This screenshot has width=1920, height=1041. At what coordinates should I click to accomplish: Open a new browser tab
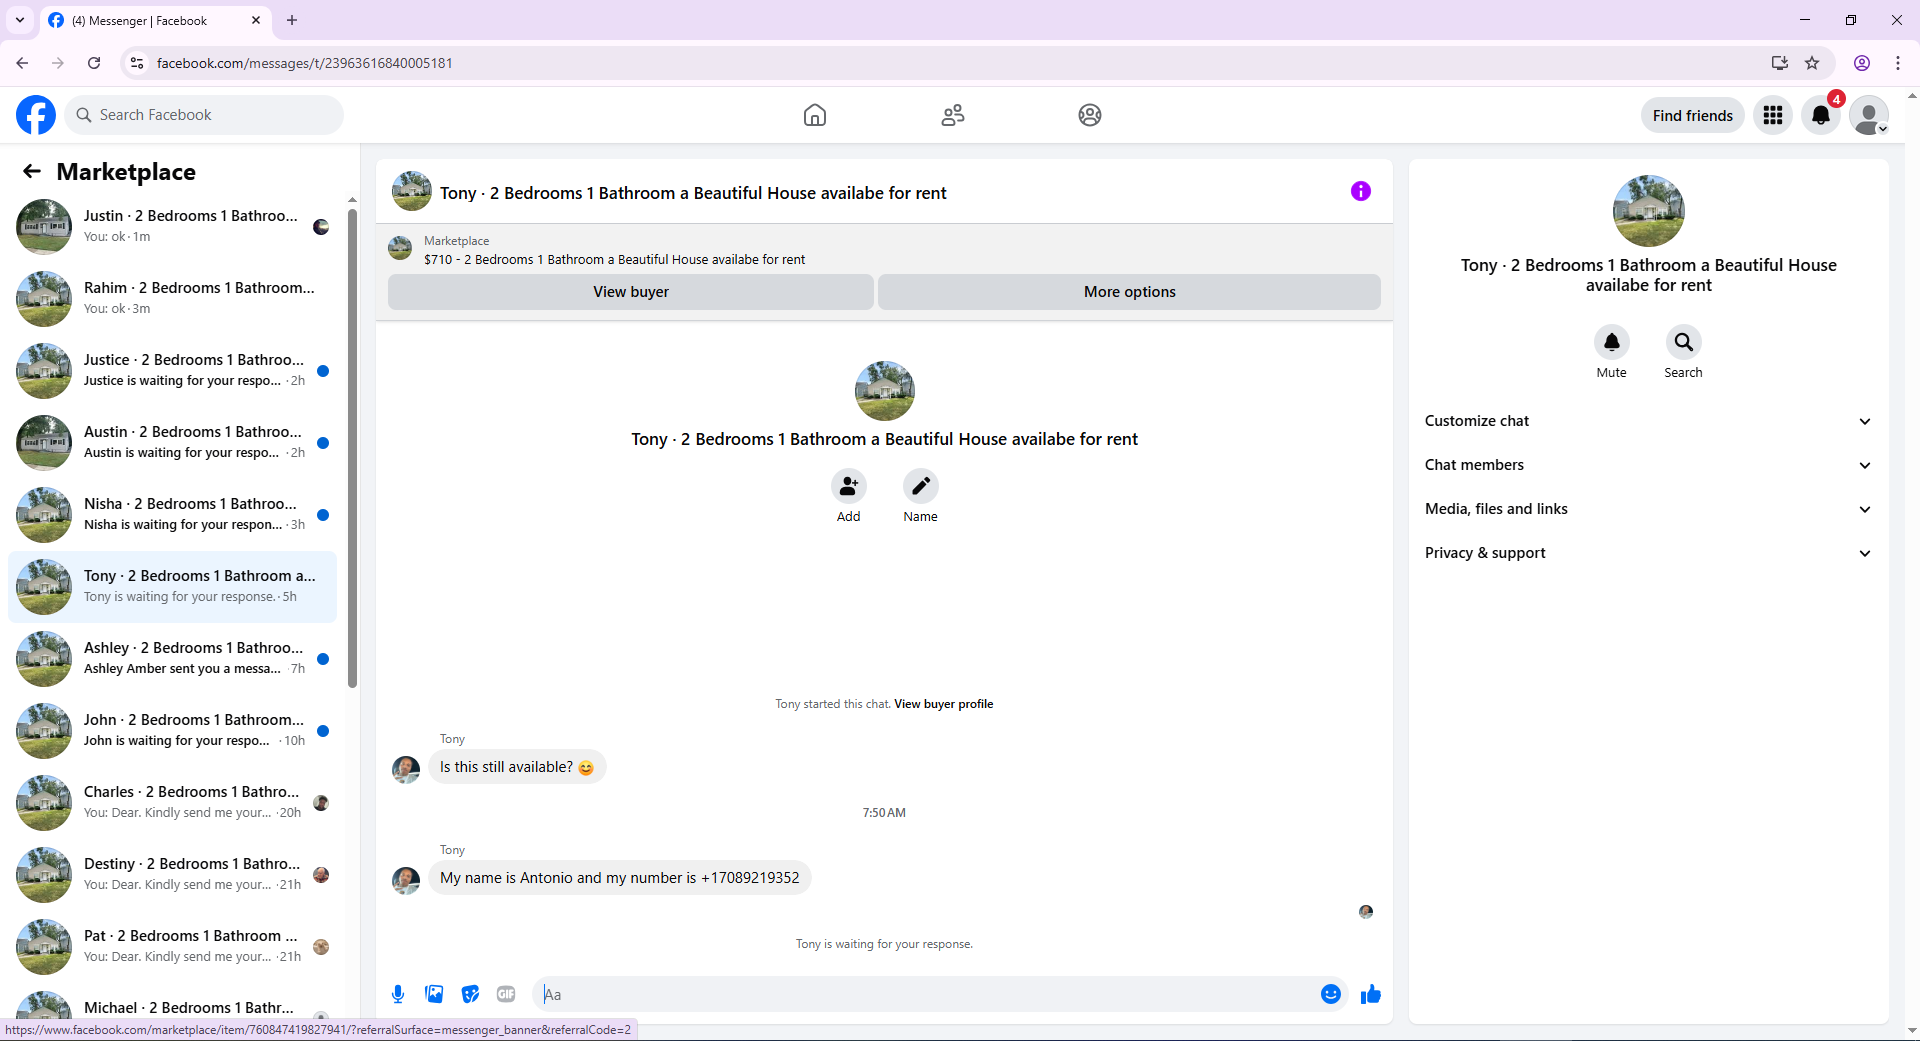[x=292, y=20]
